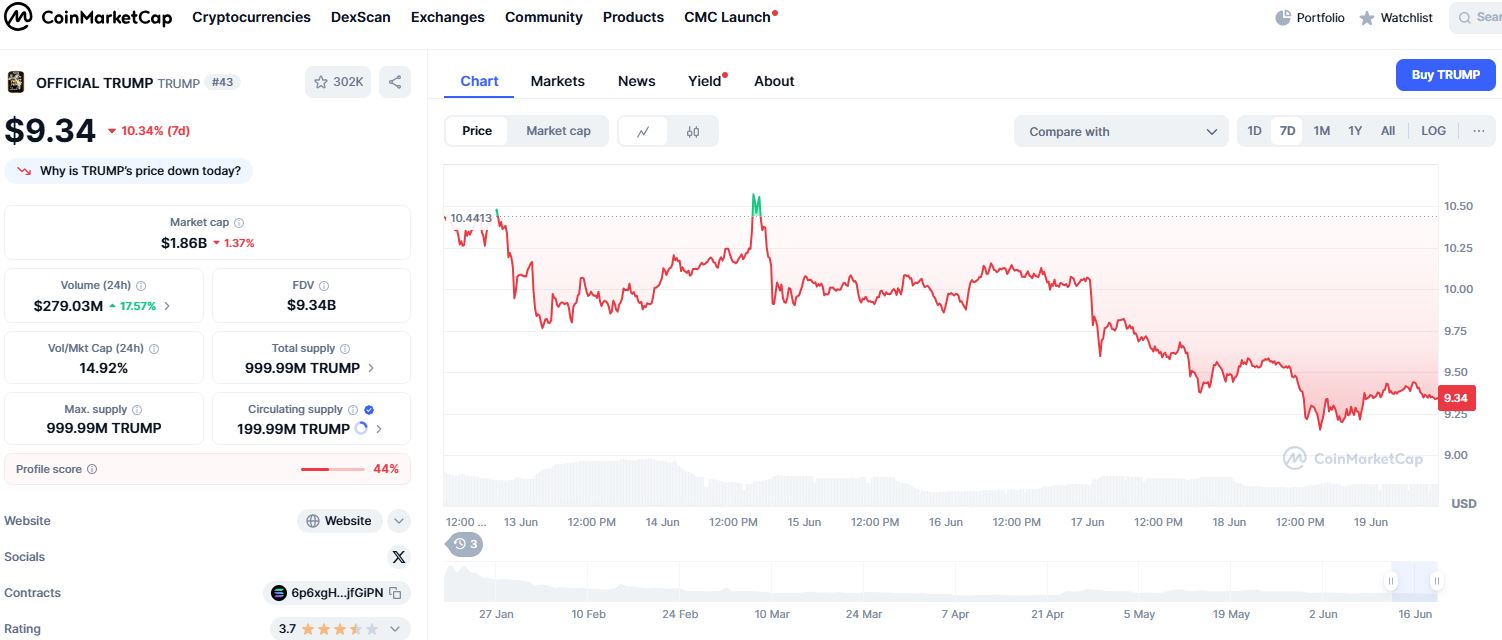This screenshot has height=640, width=1502.
Task: Click the Profile score progress bar
Action: pos(333,469)
